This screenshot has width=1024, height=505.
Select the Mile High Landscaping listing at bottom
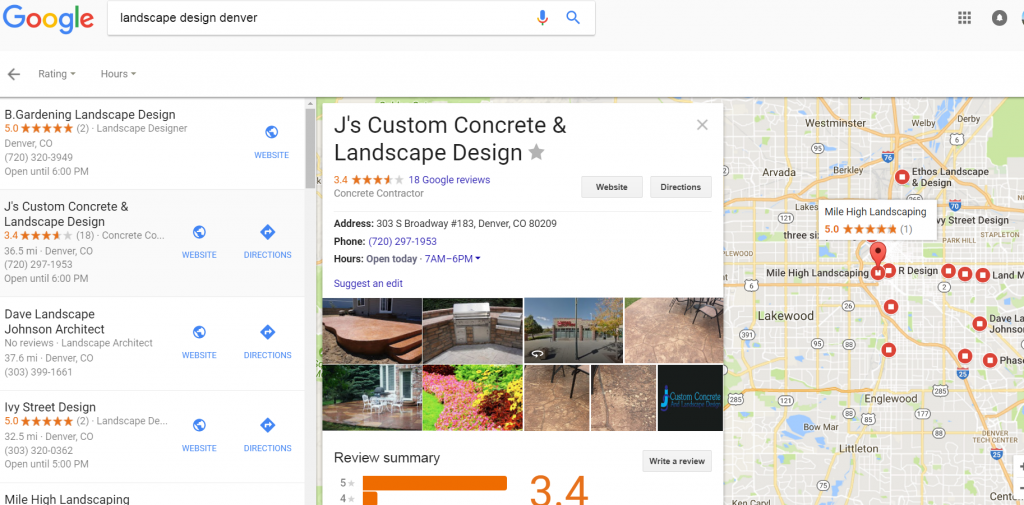pyautogui.click(x=67, y=499)
